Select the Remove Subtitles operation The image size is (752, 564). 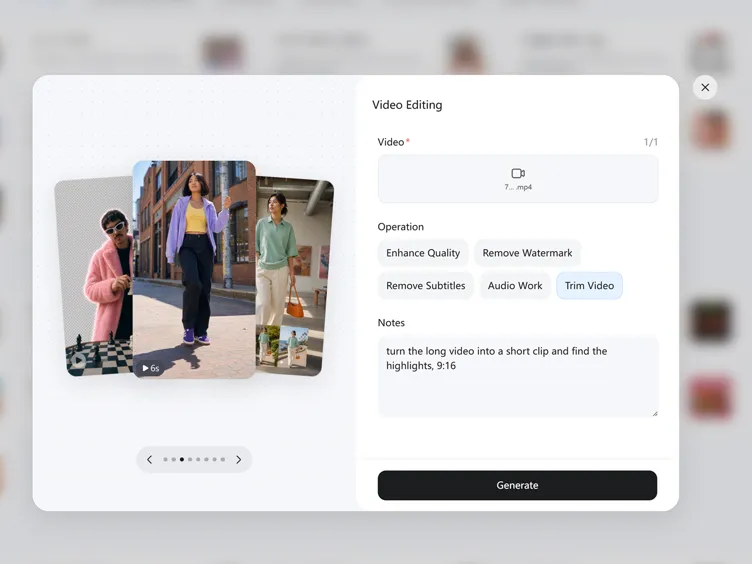point(425,285)
